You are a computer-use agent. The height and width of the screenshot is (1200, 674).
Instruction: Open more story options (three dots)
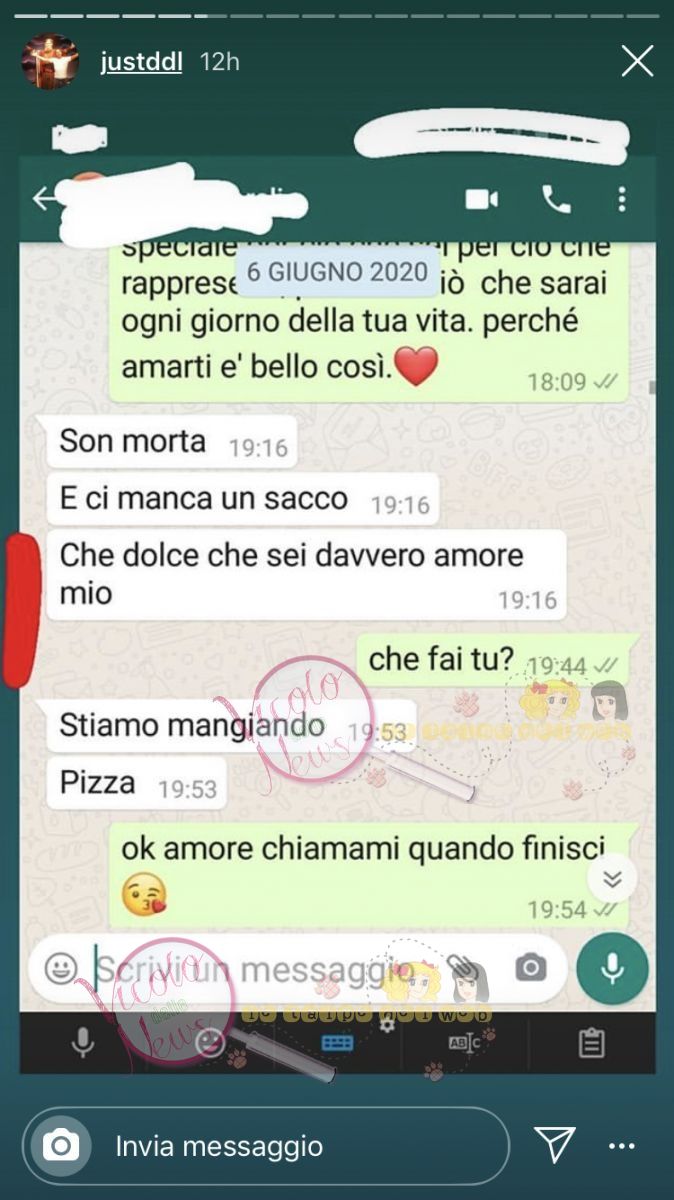(x=622, y=1146)
